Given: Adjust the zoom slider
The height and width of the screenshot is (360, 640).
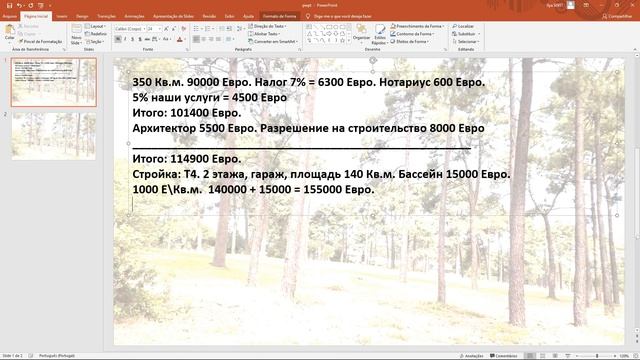Looking at the screenshot, I should click(597, 356).
